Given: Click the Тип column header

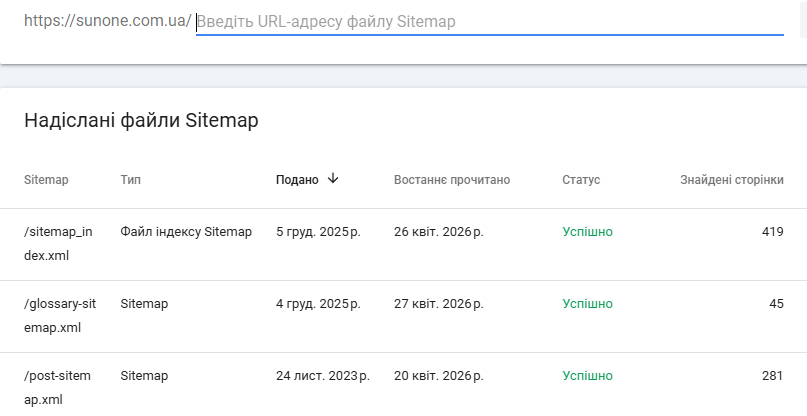Looking at the screenshot, I should 130,180.
